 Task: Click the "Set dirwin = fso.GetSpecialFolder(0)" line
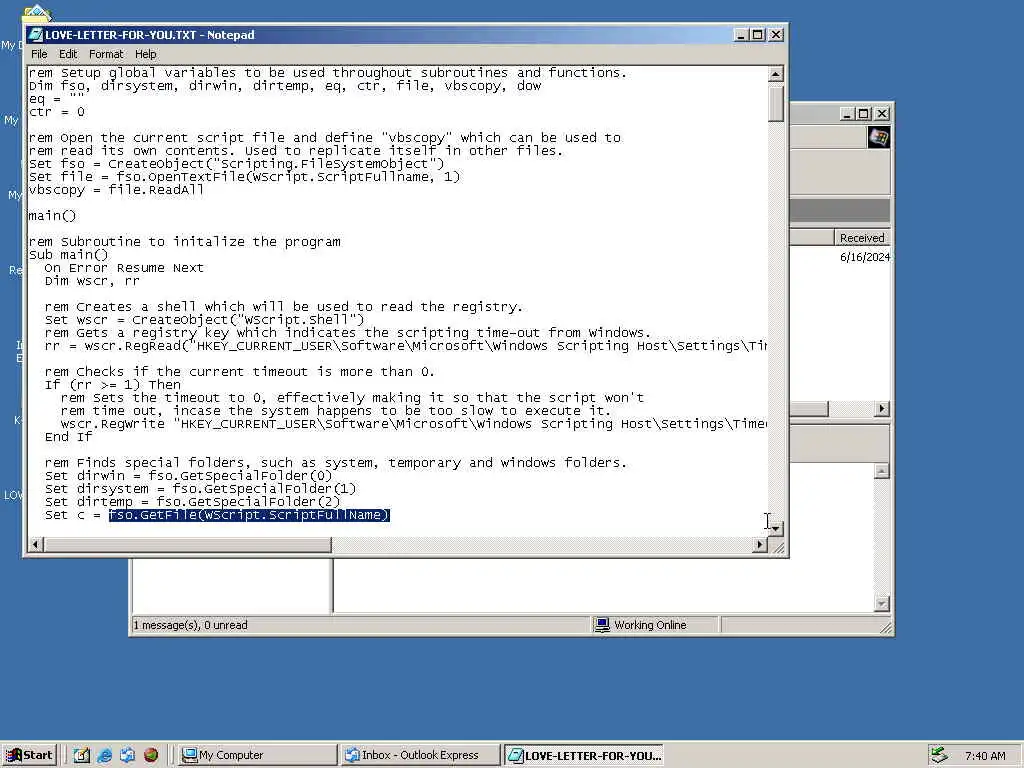click(x=188, y=475)
